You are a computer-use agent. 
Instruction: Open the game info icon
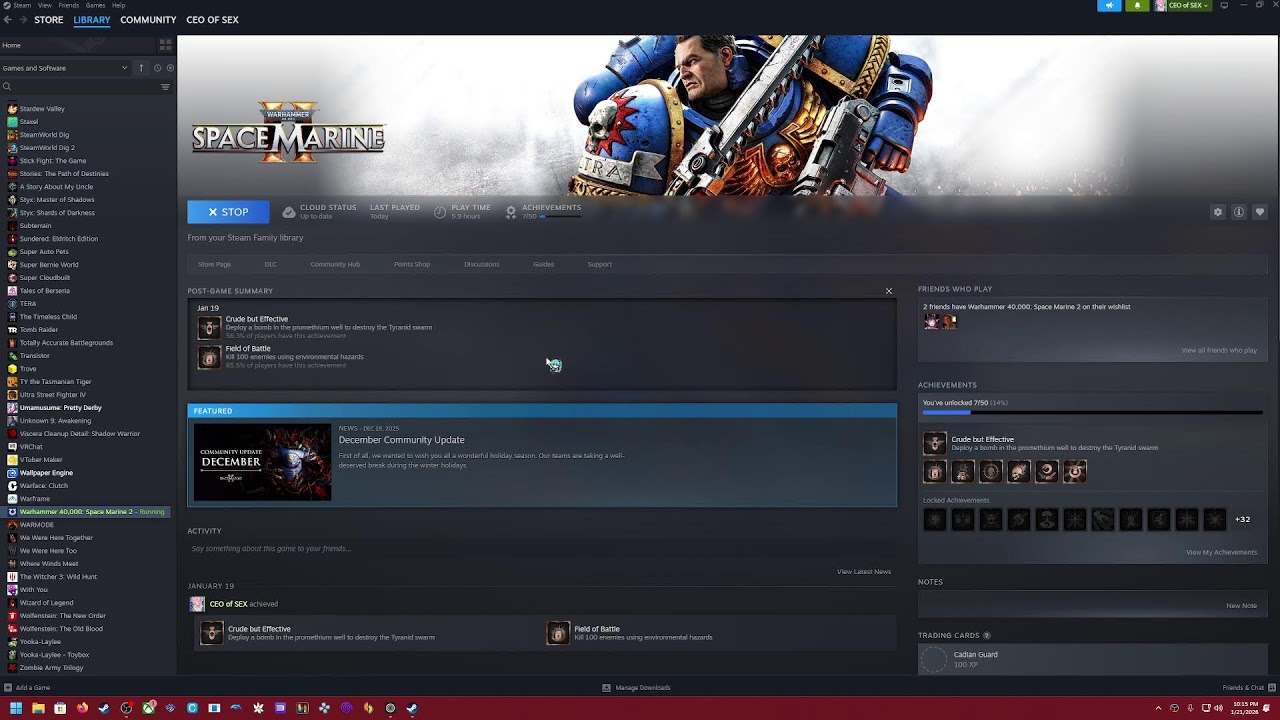[1239, 212]
